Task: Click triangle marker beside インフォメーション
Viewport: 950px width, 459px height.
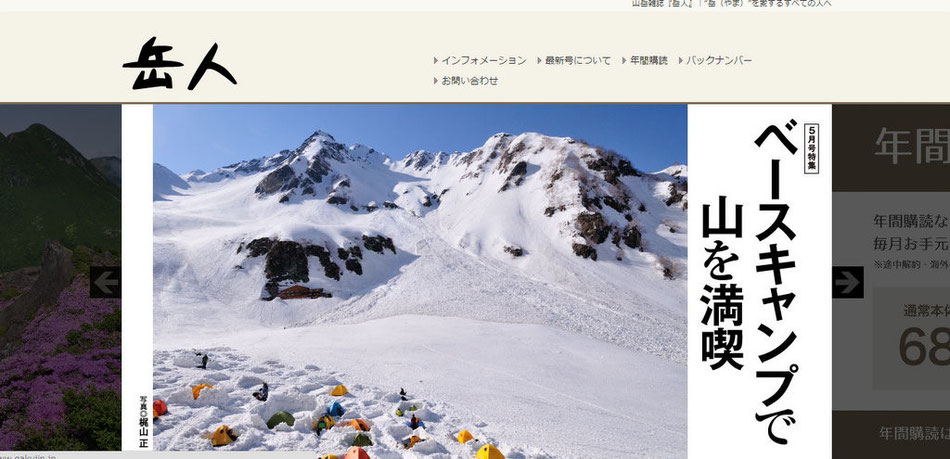Action: point(436,61)
